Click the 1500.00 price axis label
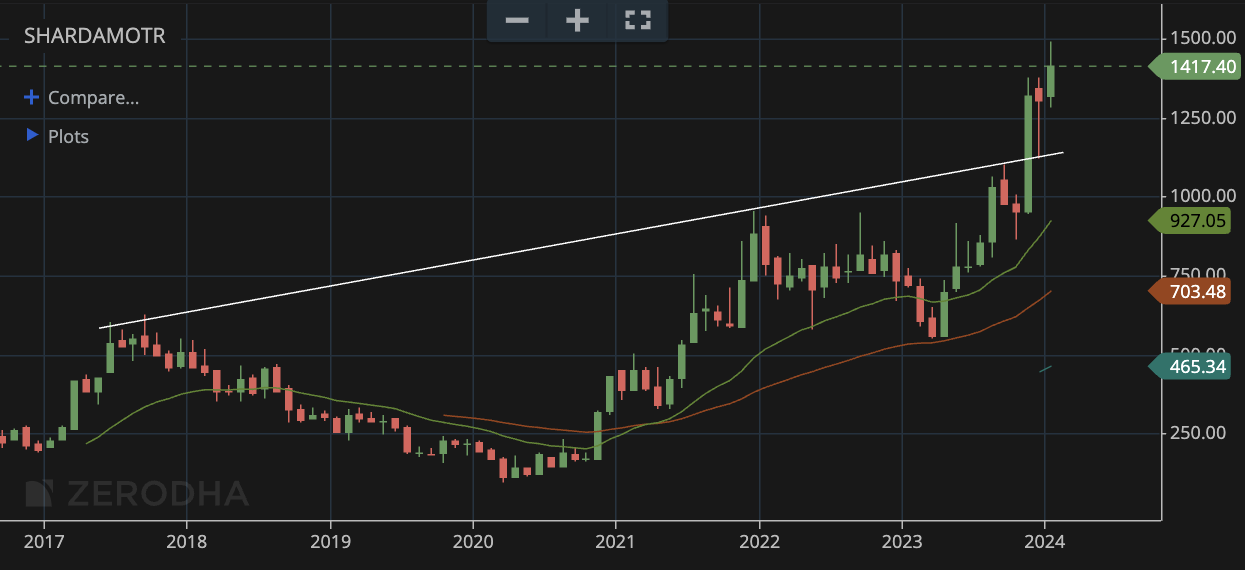 point(1204,38)
